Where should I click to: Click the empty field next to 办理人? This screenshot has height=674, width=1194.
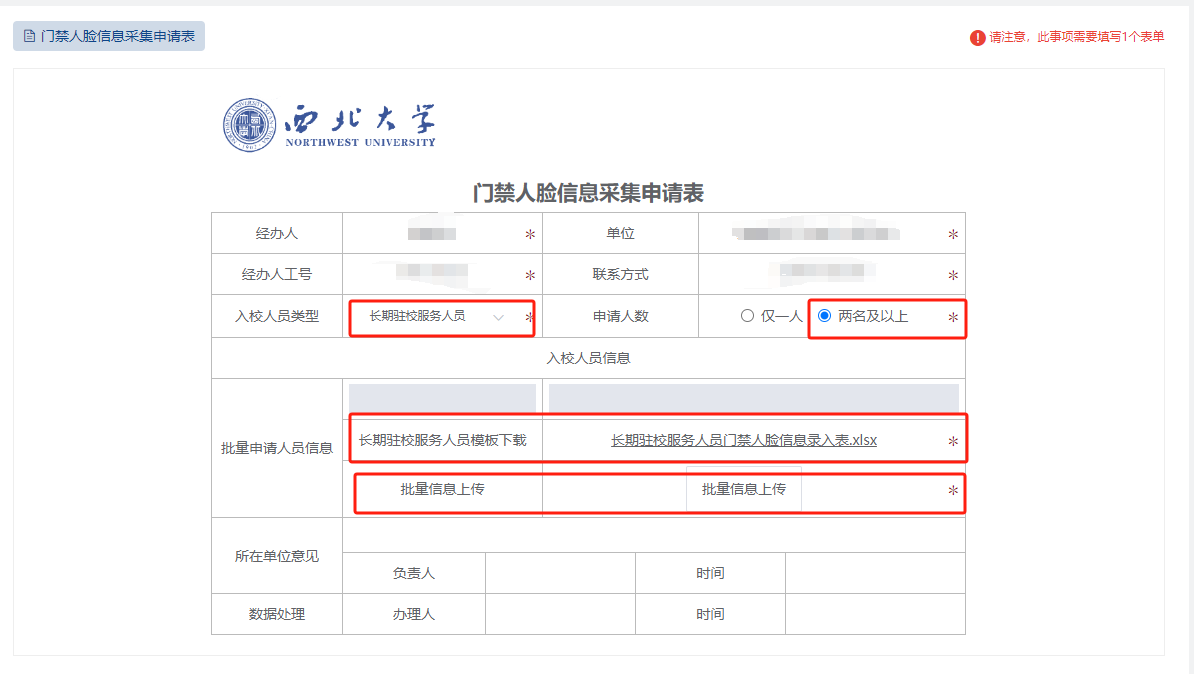[x=559, y=614]
